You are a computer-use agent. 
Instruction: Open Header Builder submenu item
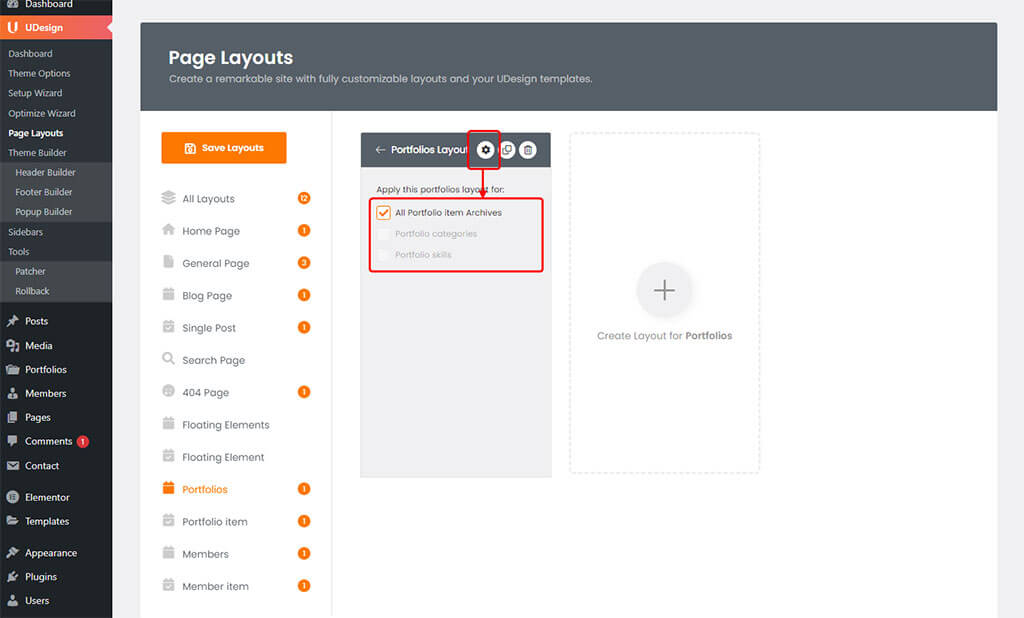tap(44, 172)
